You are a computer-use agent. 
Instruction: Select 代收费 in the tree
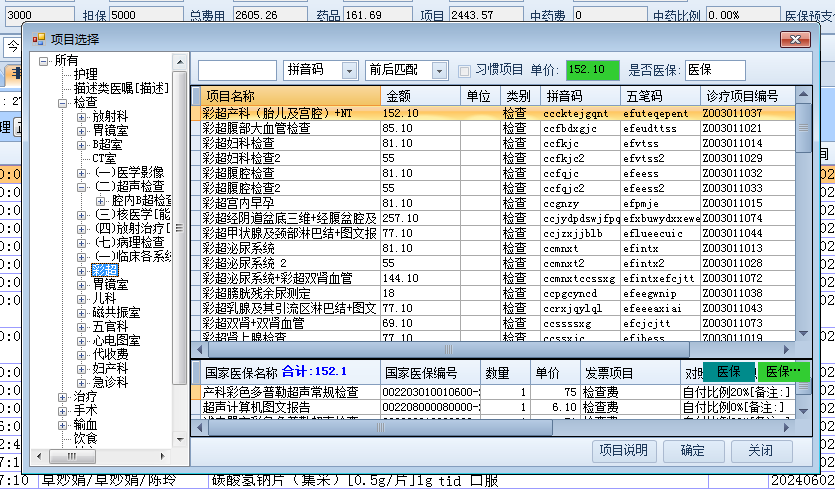coord(110,354)
